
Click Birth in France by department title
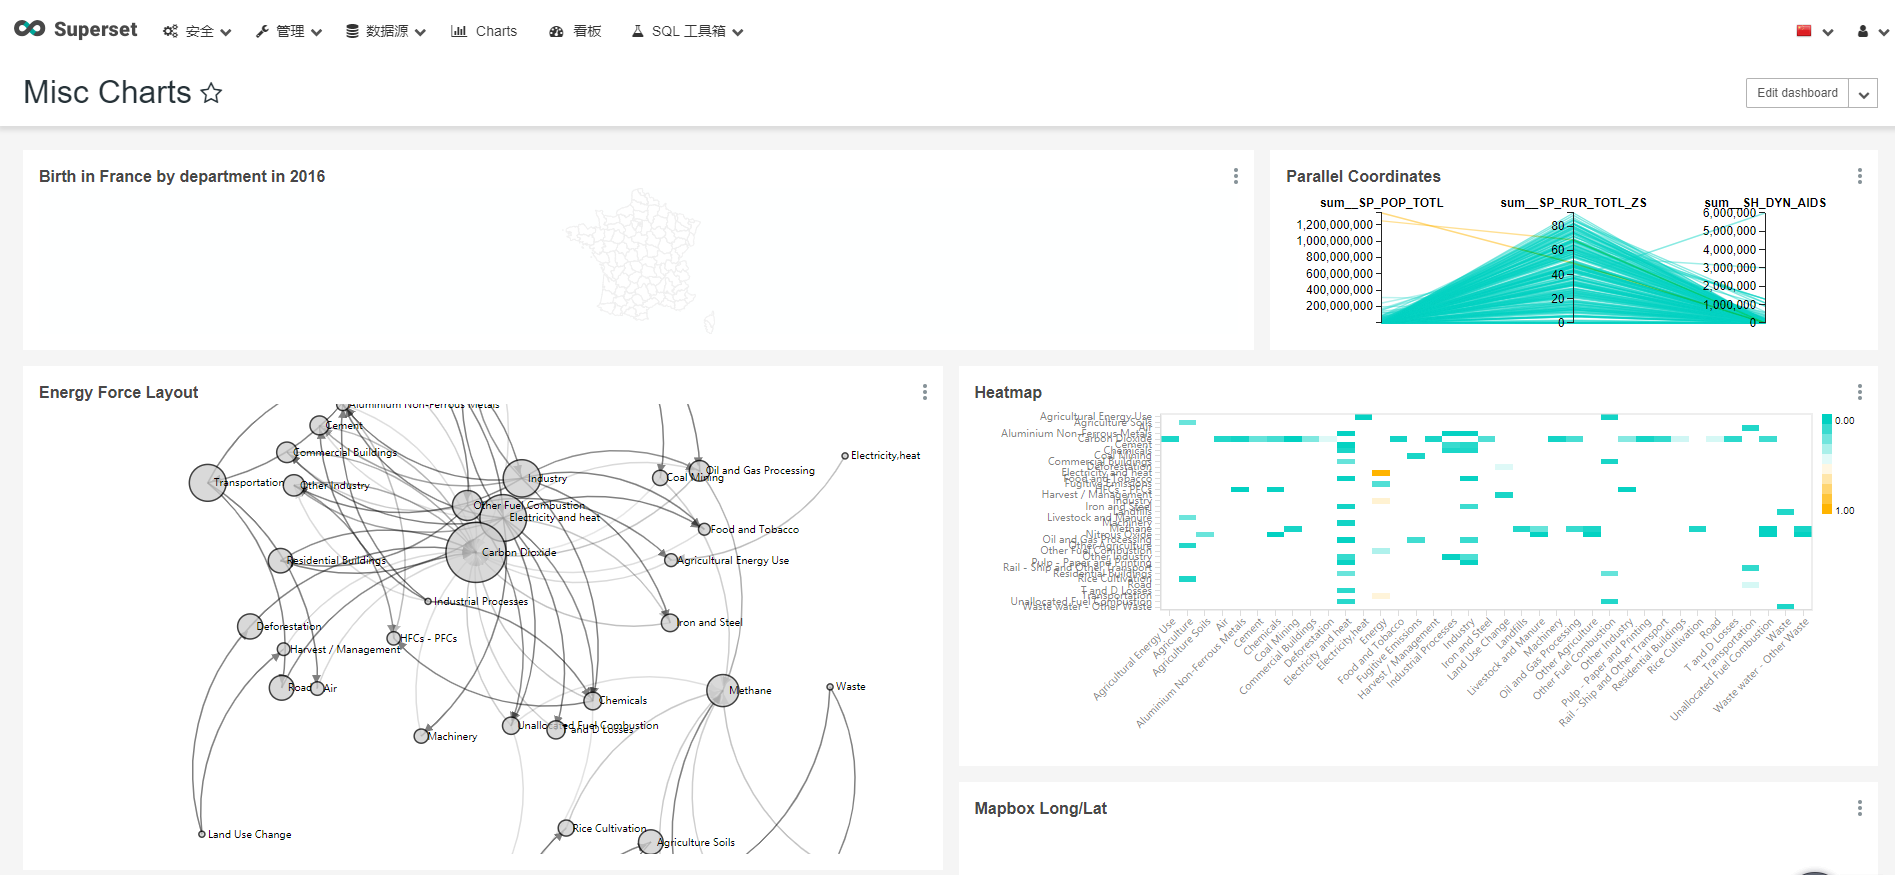182,176
